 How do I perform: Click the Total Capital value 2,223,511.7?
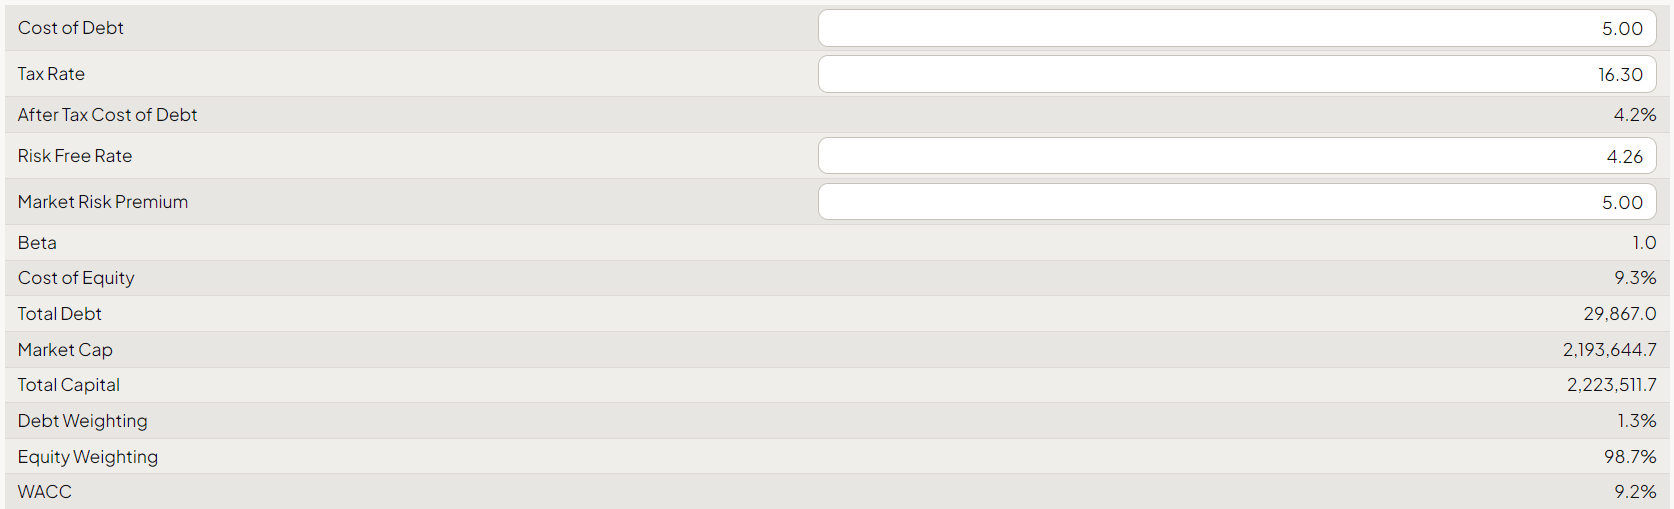click(1611, 385)
